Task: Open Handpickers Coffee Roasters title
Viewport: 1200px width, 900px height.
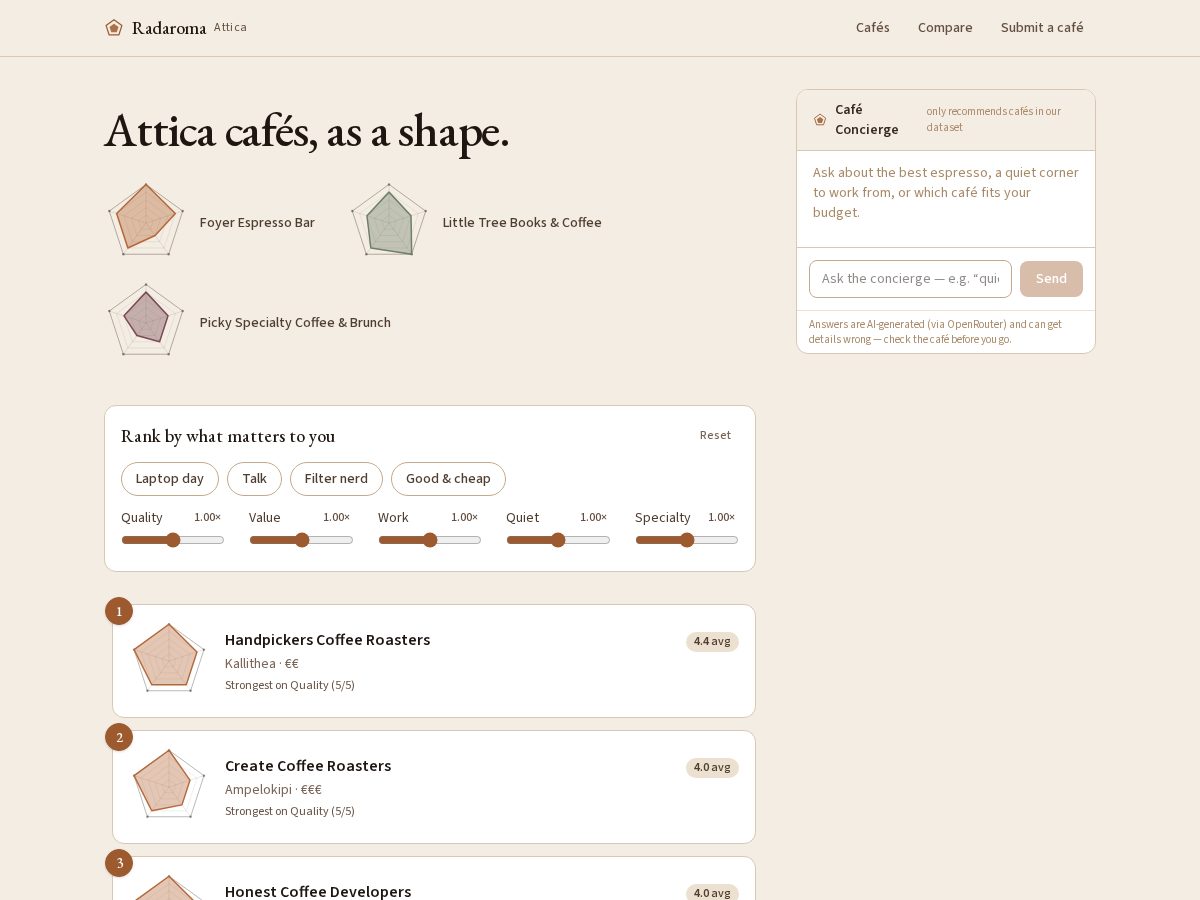Action: [327, 640]
